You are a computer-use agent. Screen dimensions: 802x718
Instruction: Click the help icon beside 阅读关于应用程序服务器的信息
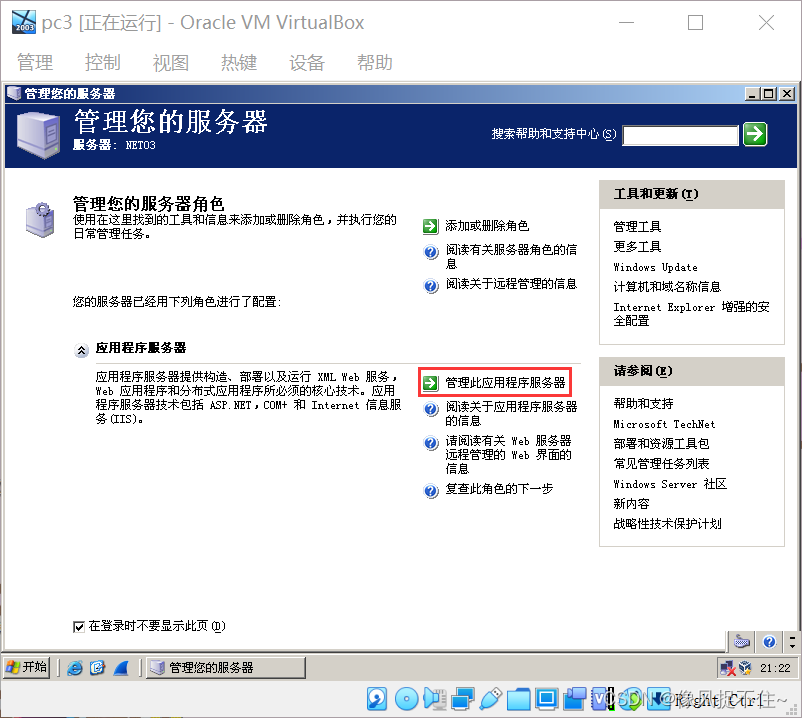431,409
